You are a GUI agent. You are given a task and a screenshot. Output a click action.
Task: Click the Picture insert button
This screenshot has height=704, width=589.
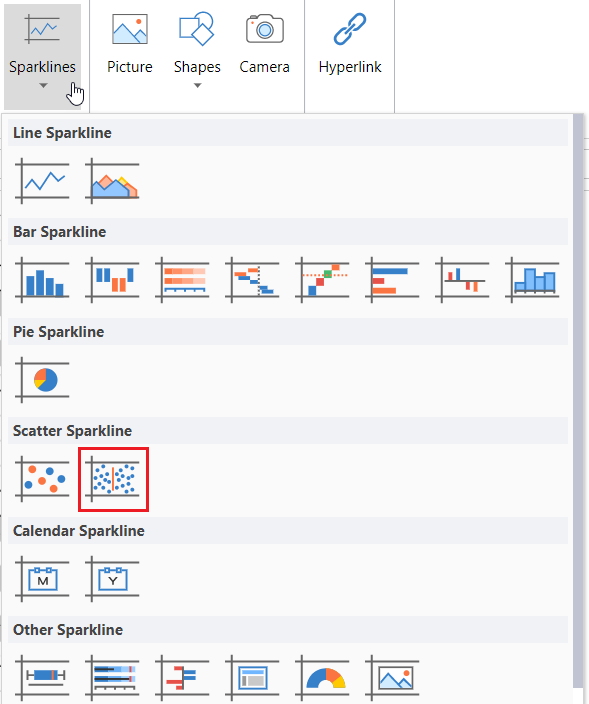(x=130, y=45)
